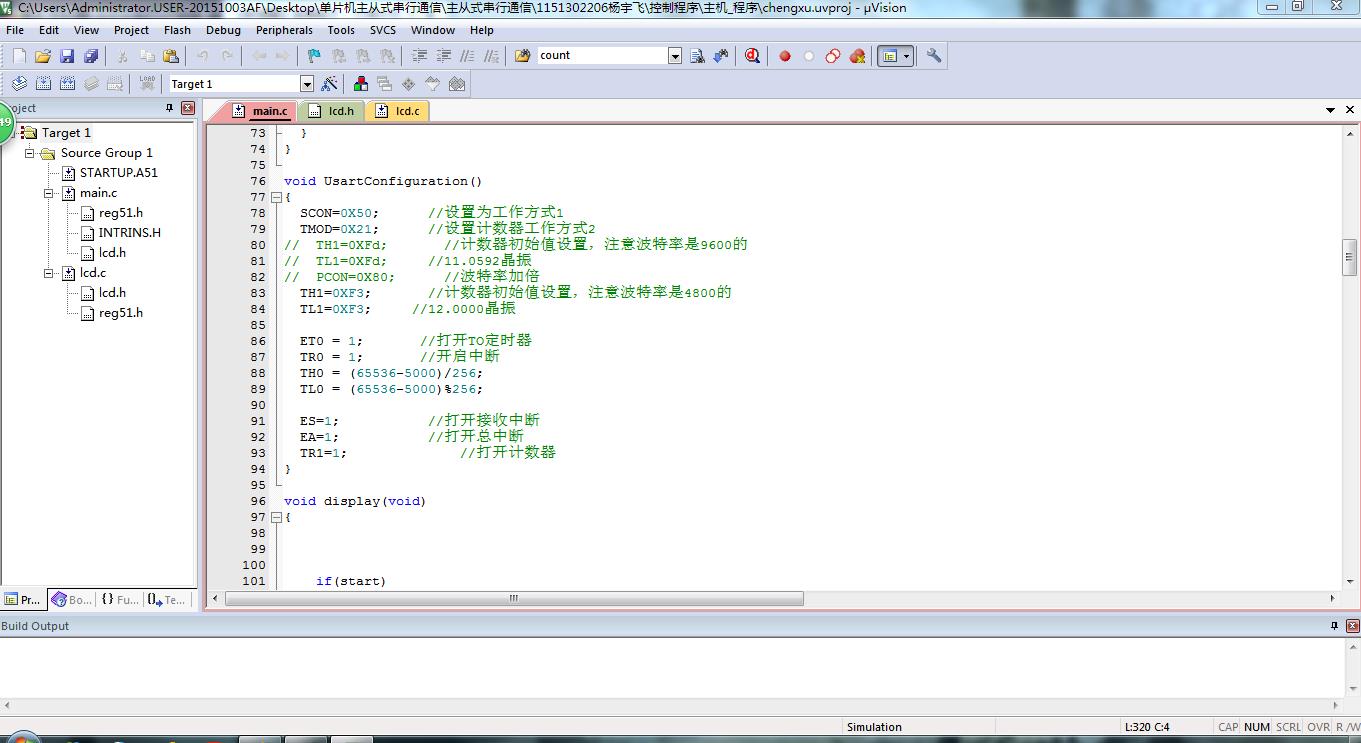Translate the current file

click(19, 84)
